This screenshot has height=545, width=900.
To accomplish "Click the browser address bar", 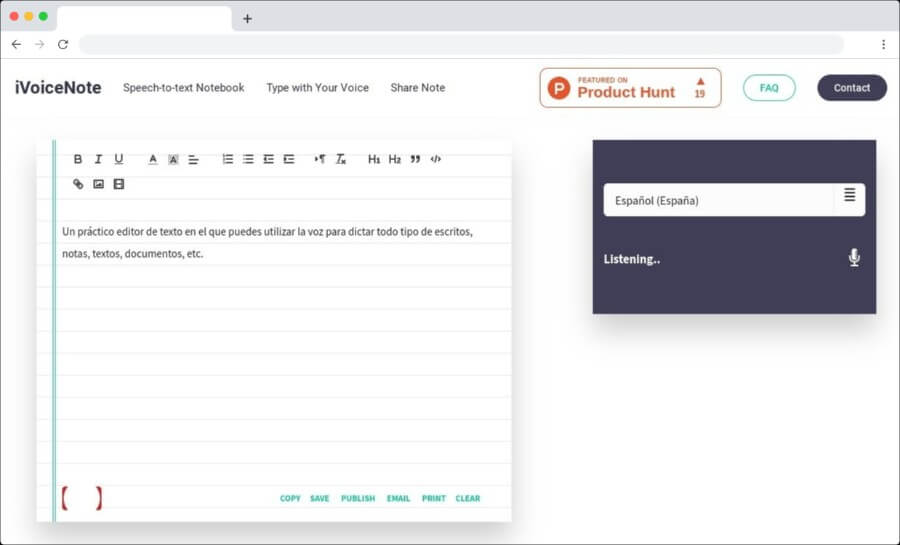I will pos(461,44).
